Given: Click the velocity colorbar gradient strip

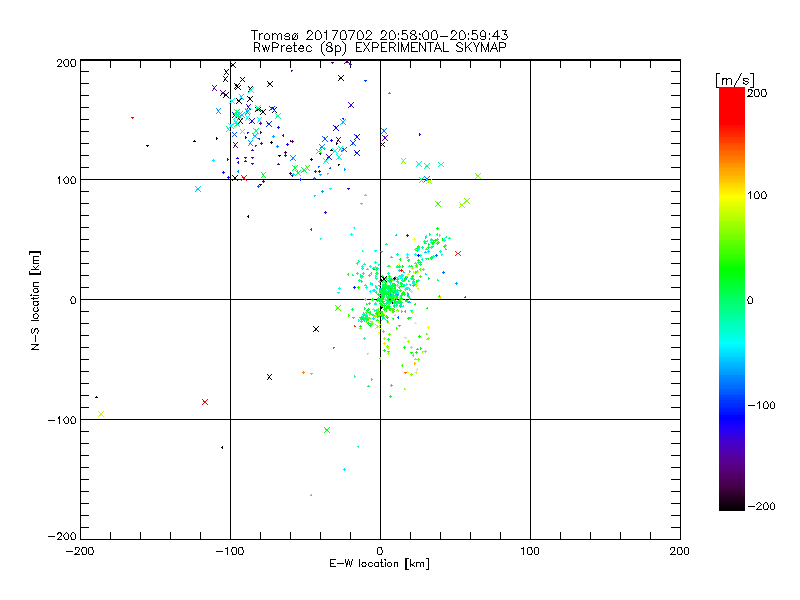Looking at the screenshot, I should pos(732,298).
